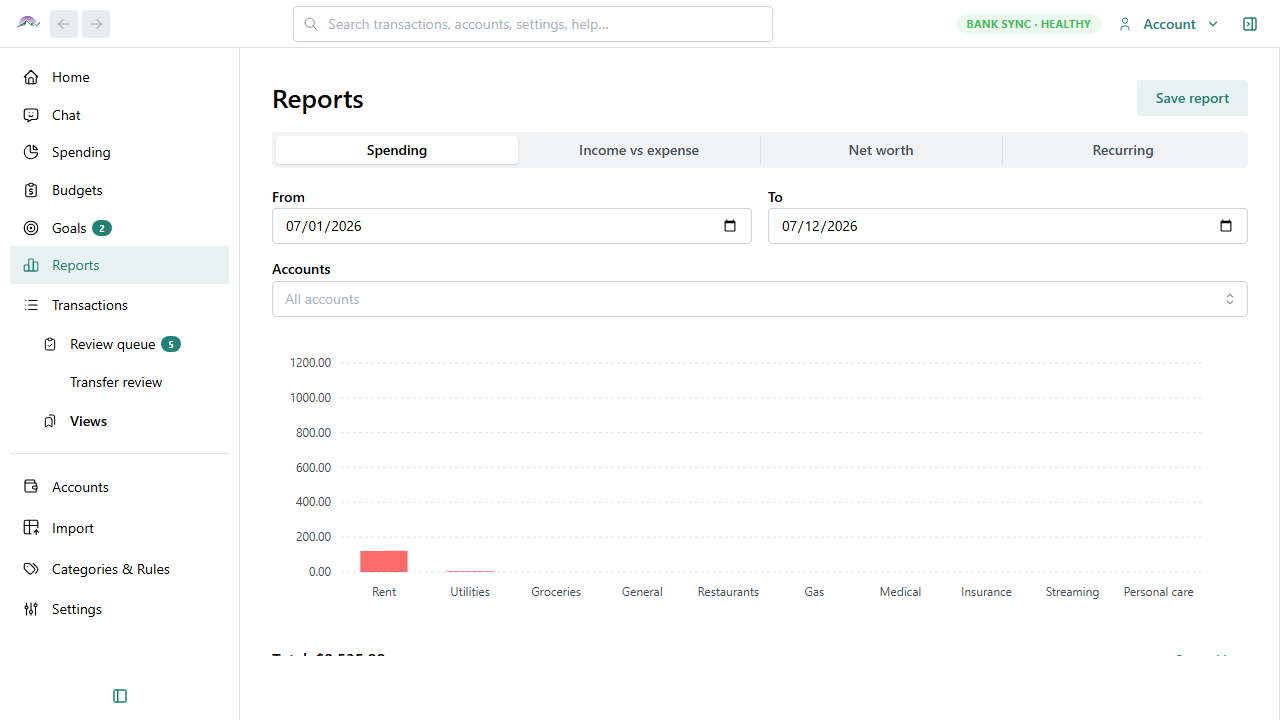This screenshot has width=1280, height=720.
Task: Open Settings page
Action: coord(119,609)
